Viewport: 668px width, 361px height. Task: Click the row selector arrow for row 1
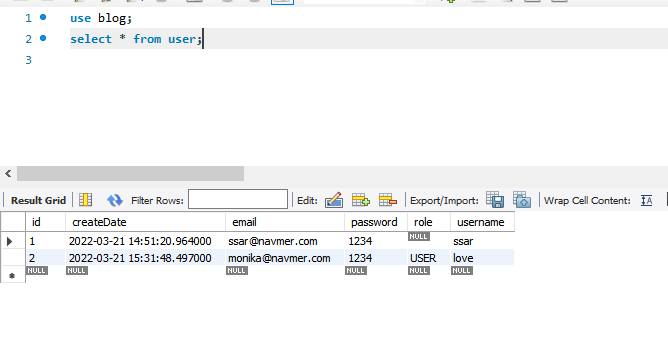(x=10, y=241)
